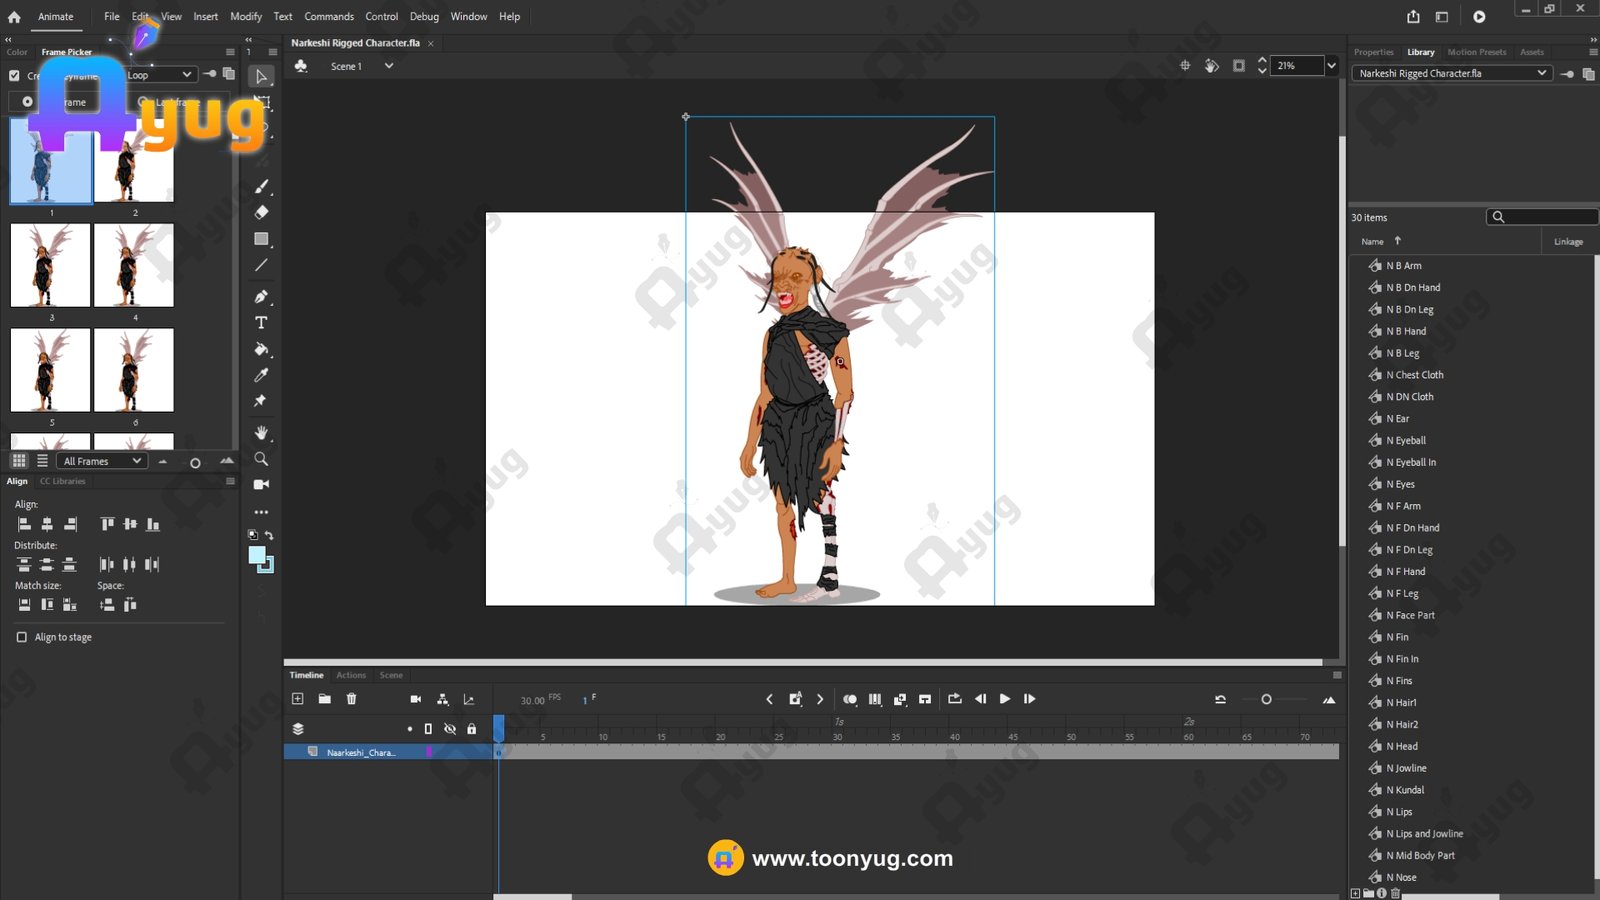Viewport: 1600px width, 900px height.
Task: Switch to the Motion Presets tab
Action: [x=1477, y=52]
